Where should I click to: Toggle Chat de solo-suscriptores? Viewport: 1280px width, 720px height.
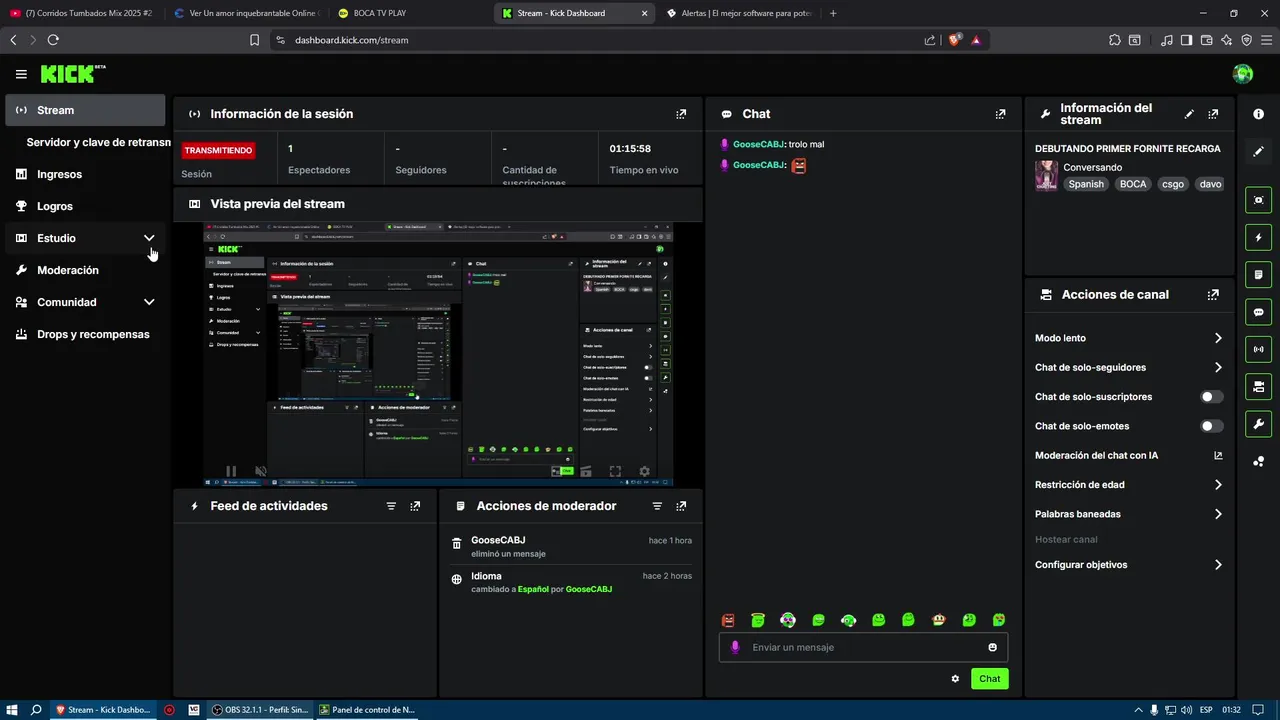tap(1211, 397)
